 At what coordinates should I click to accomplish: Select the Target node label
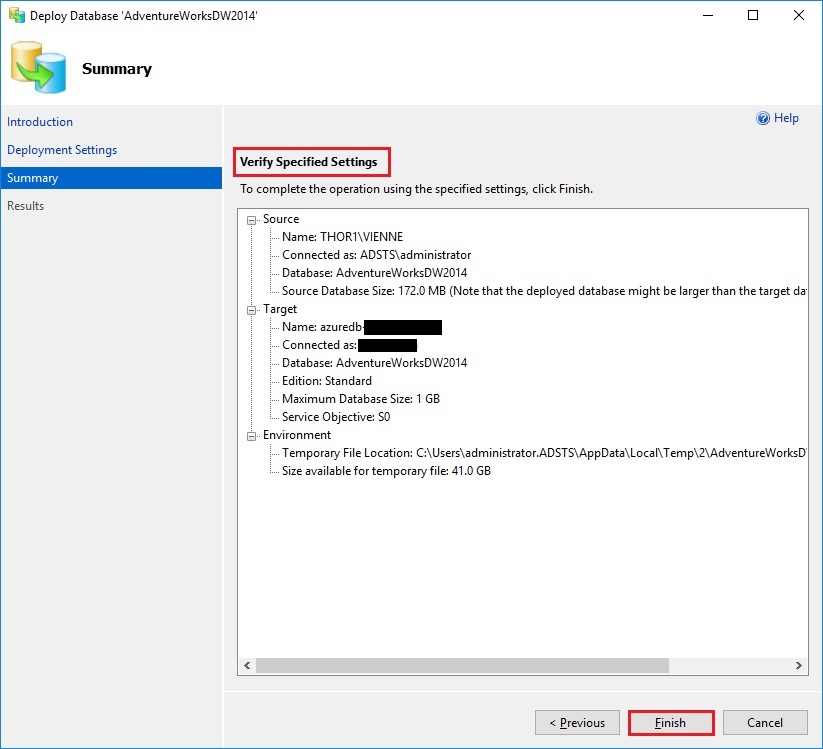[280, 309]
